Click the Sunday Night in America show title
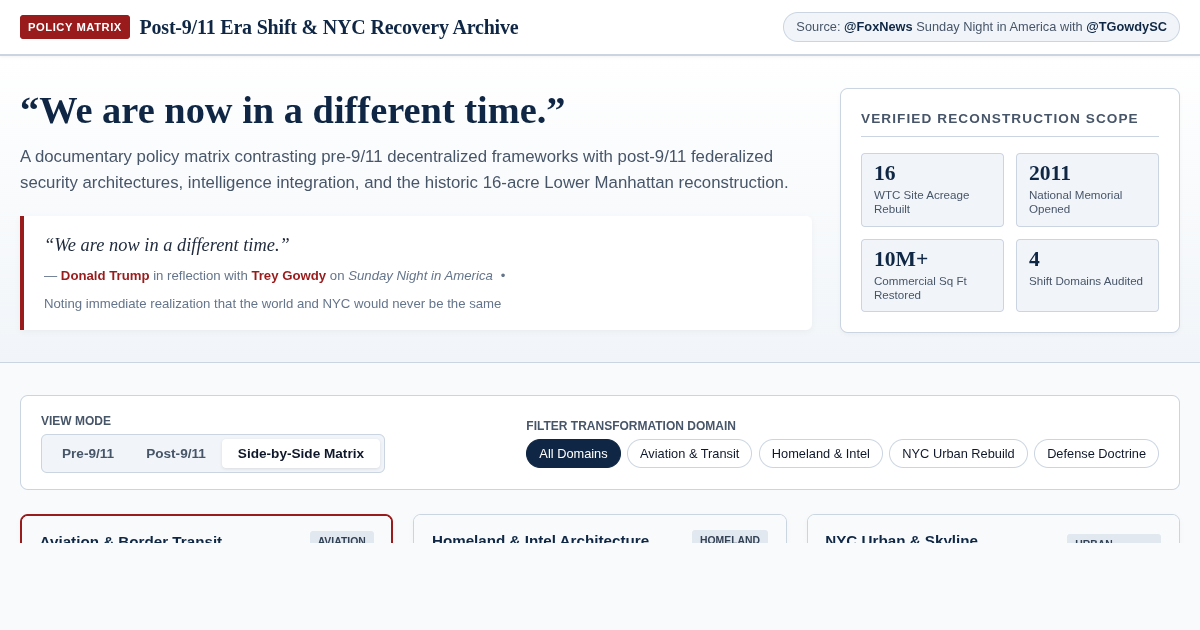 pos(420,276)
